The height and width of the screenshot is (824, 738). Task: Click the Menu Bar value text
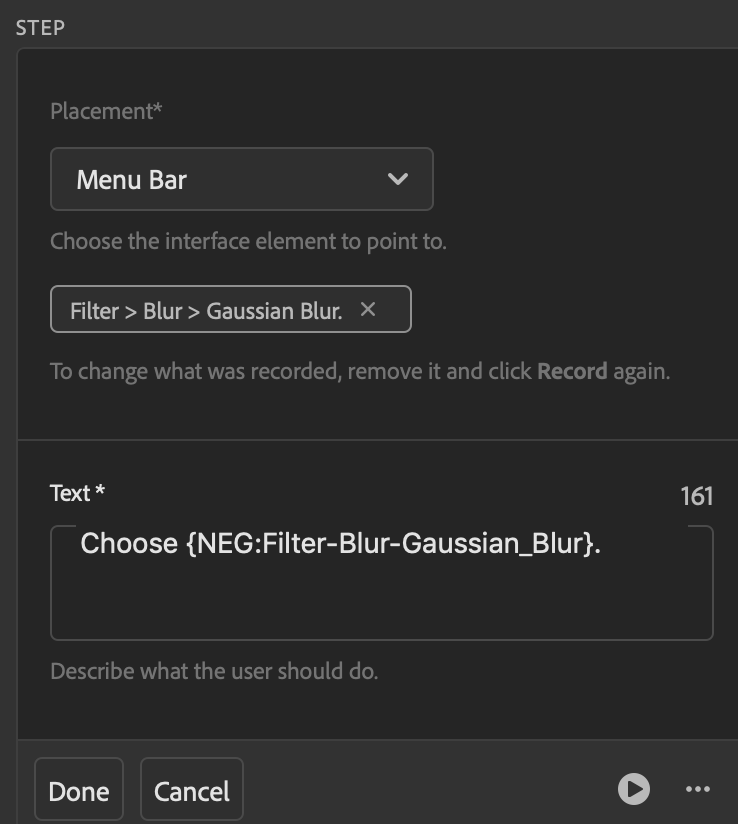tap(131, 180)
